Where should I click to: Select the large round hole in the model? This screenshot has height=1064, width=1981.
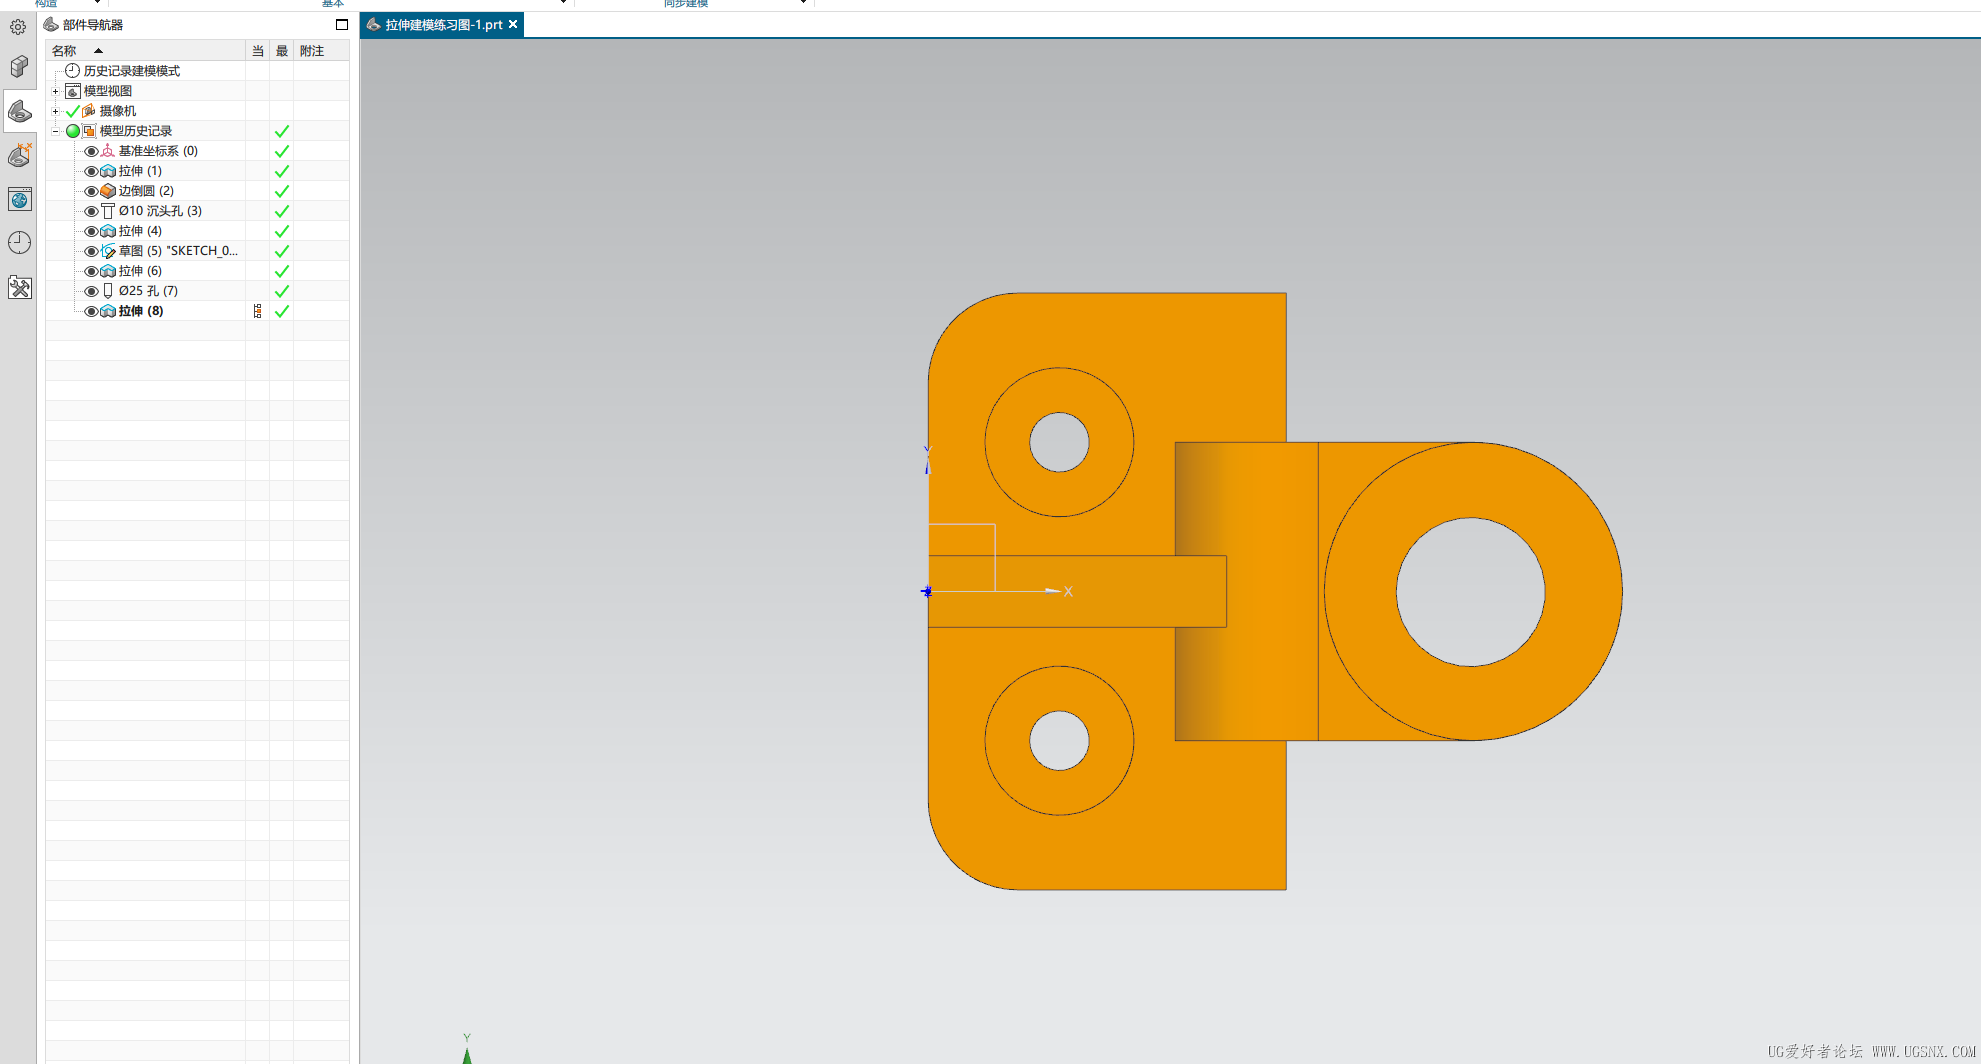(1470, 592)
